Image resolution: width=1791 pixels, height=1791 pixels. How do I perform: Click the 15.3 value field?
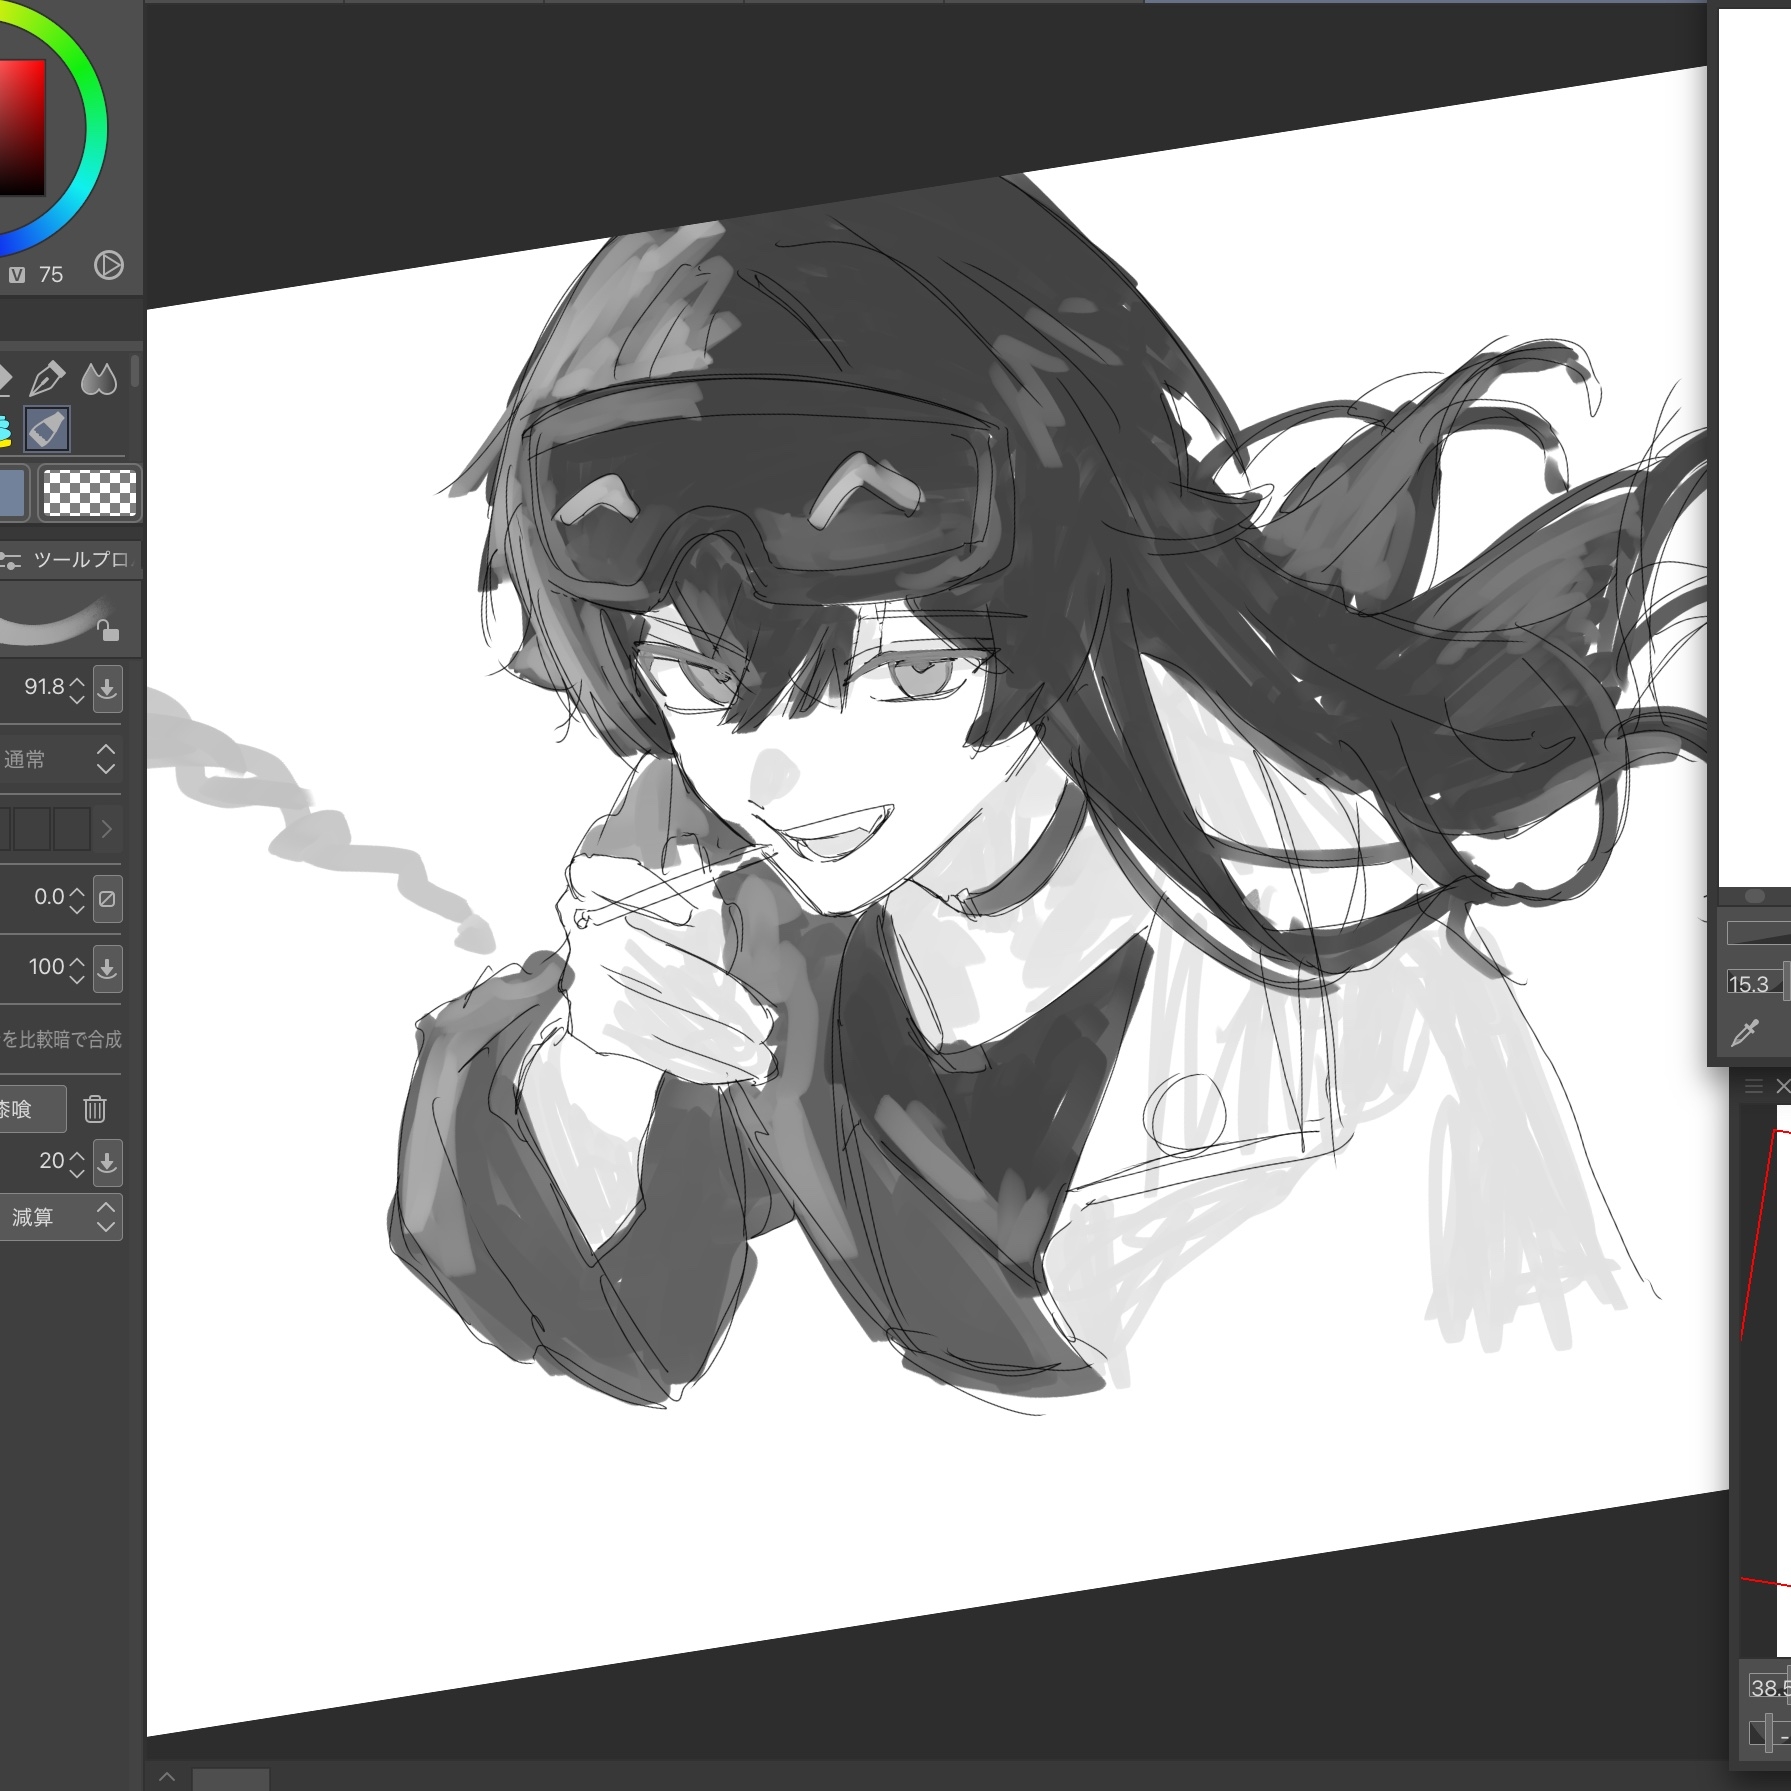pyautogui.click(x=1752, y=984)
